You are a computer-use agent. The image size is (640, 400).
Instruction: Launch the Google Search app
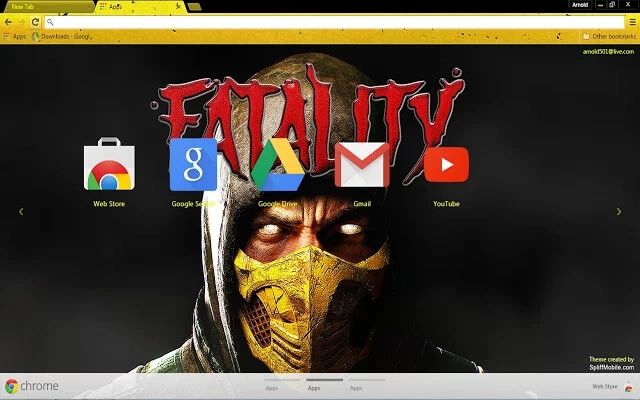tap(193, 164)
